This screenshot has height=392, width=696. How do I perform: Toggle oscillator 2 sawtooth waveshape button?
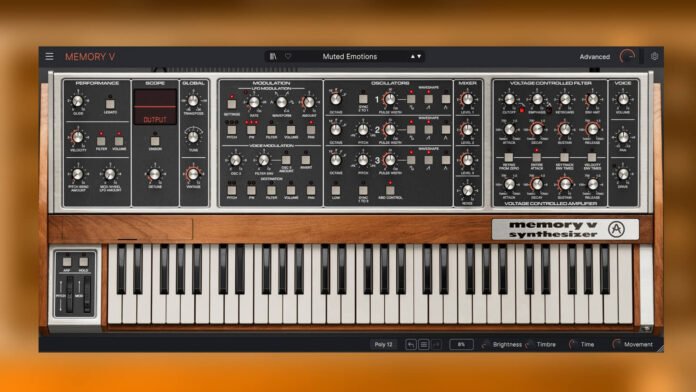pyautogui.click(x=428, y=130)
